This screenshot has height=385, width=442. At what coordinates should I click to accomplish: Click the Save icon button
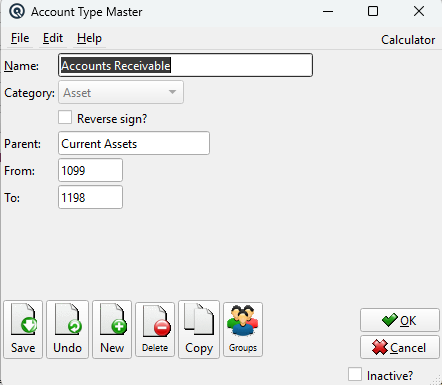click(23, 329)
